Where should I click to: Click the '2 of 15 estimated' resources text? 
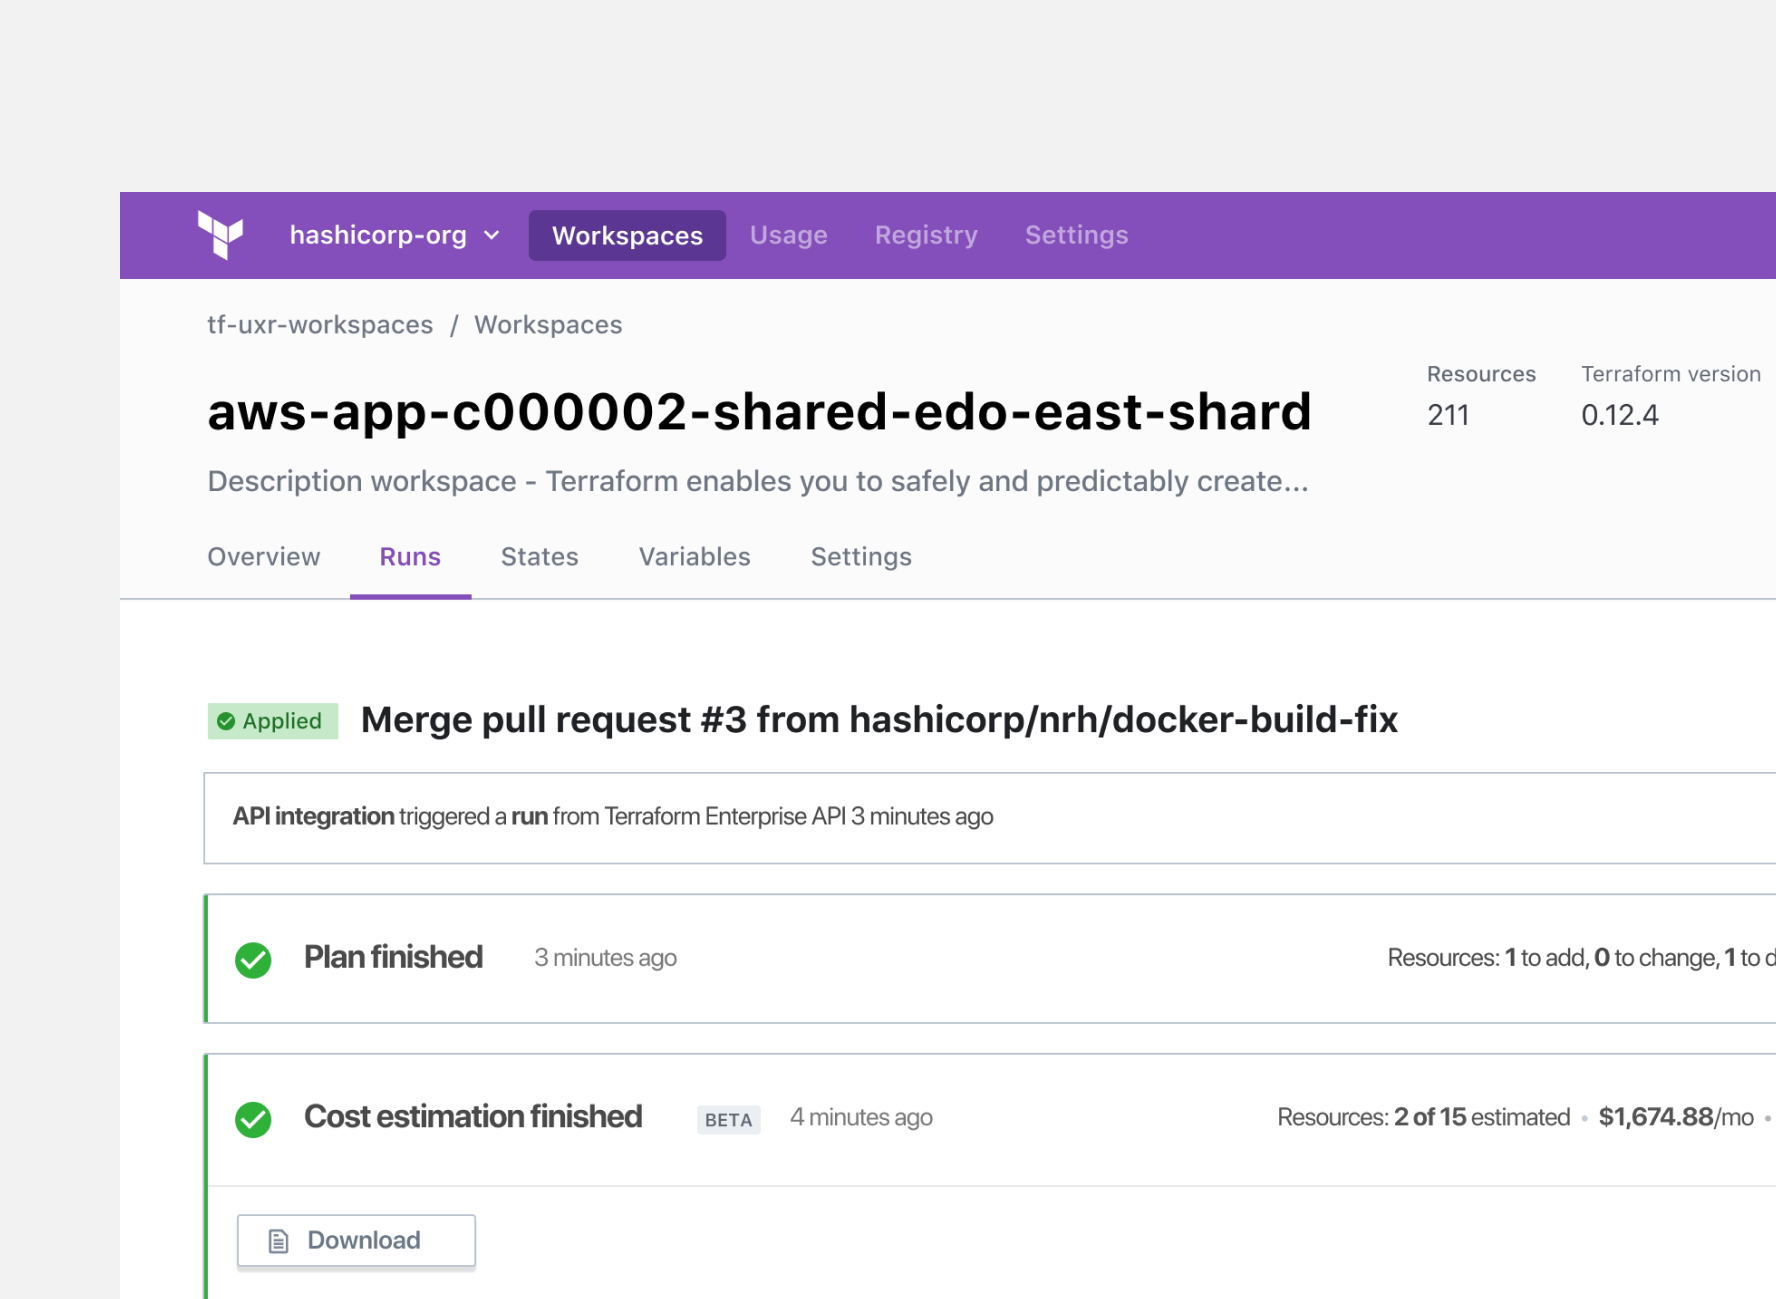pos(1482,1117)
